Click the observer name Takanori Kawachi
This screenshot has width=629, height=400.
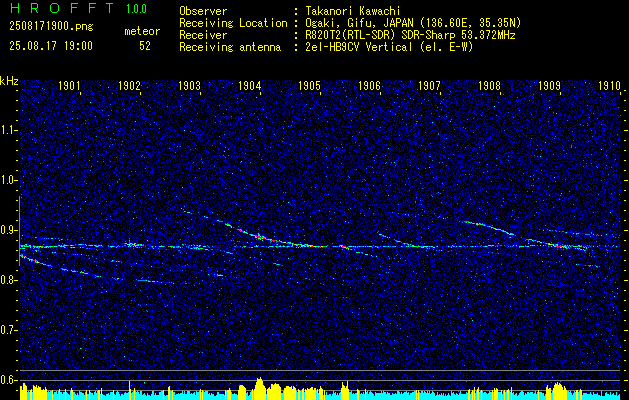[353, 11]
